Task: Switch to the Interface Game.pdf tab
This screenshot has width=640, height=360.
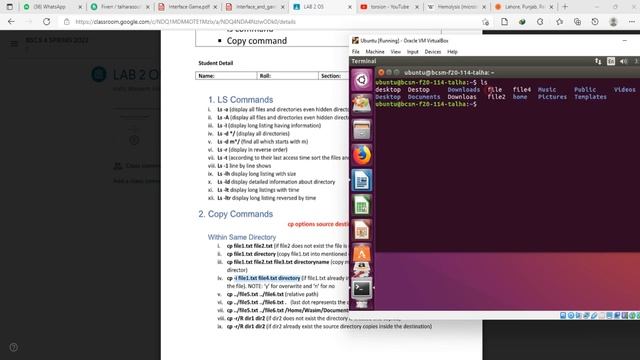Action: point(187,7)
